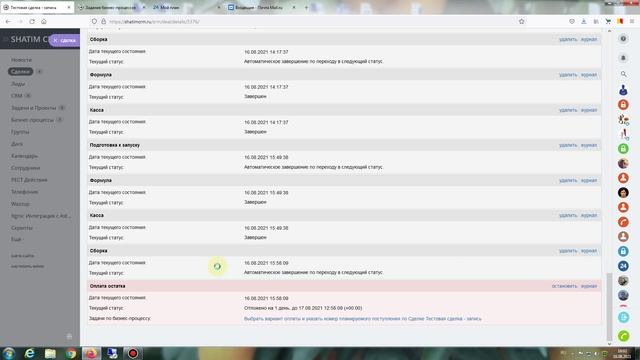The image size is (640, 360).
Task: Open red record button app on taskbar
Action: (133, 353)
